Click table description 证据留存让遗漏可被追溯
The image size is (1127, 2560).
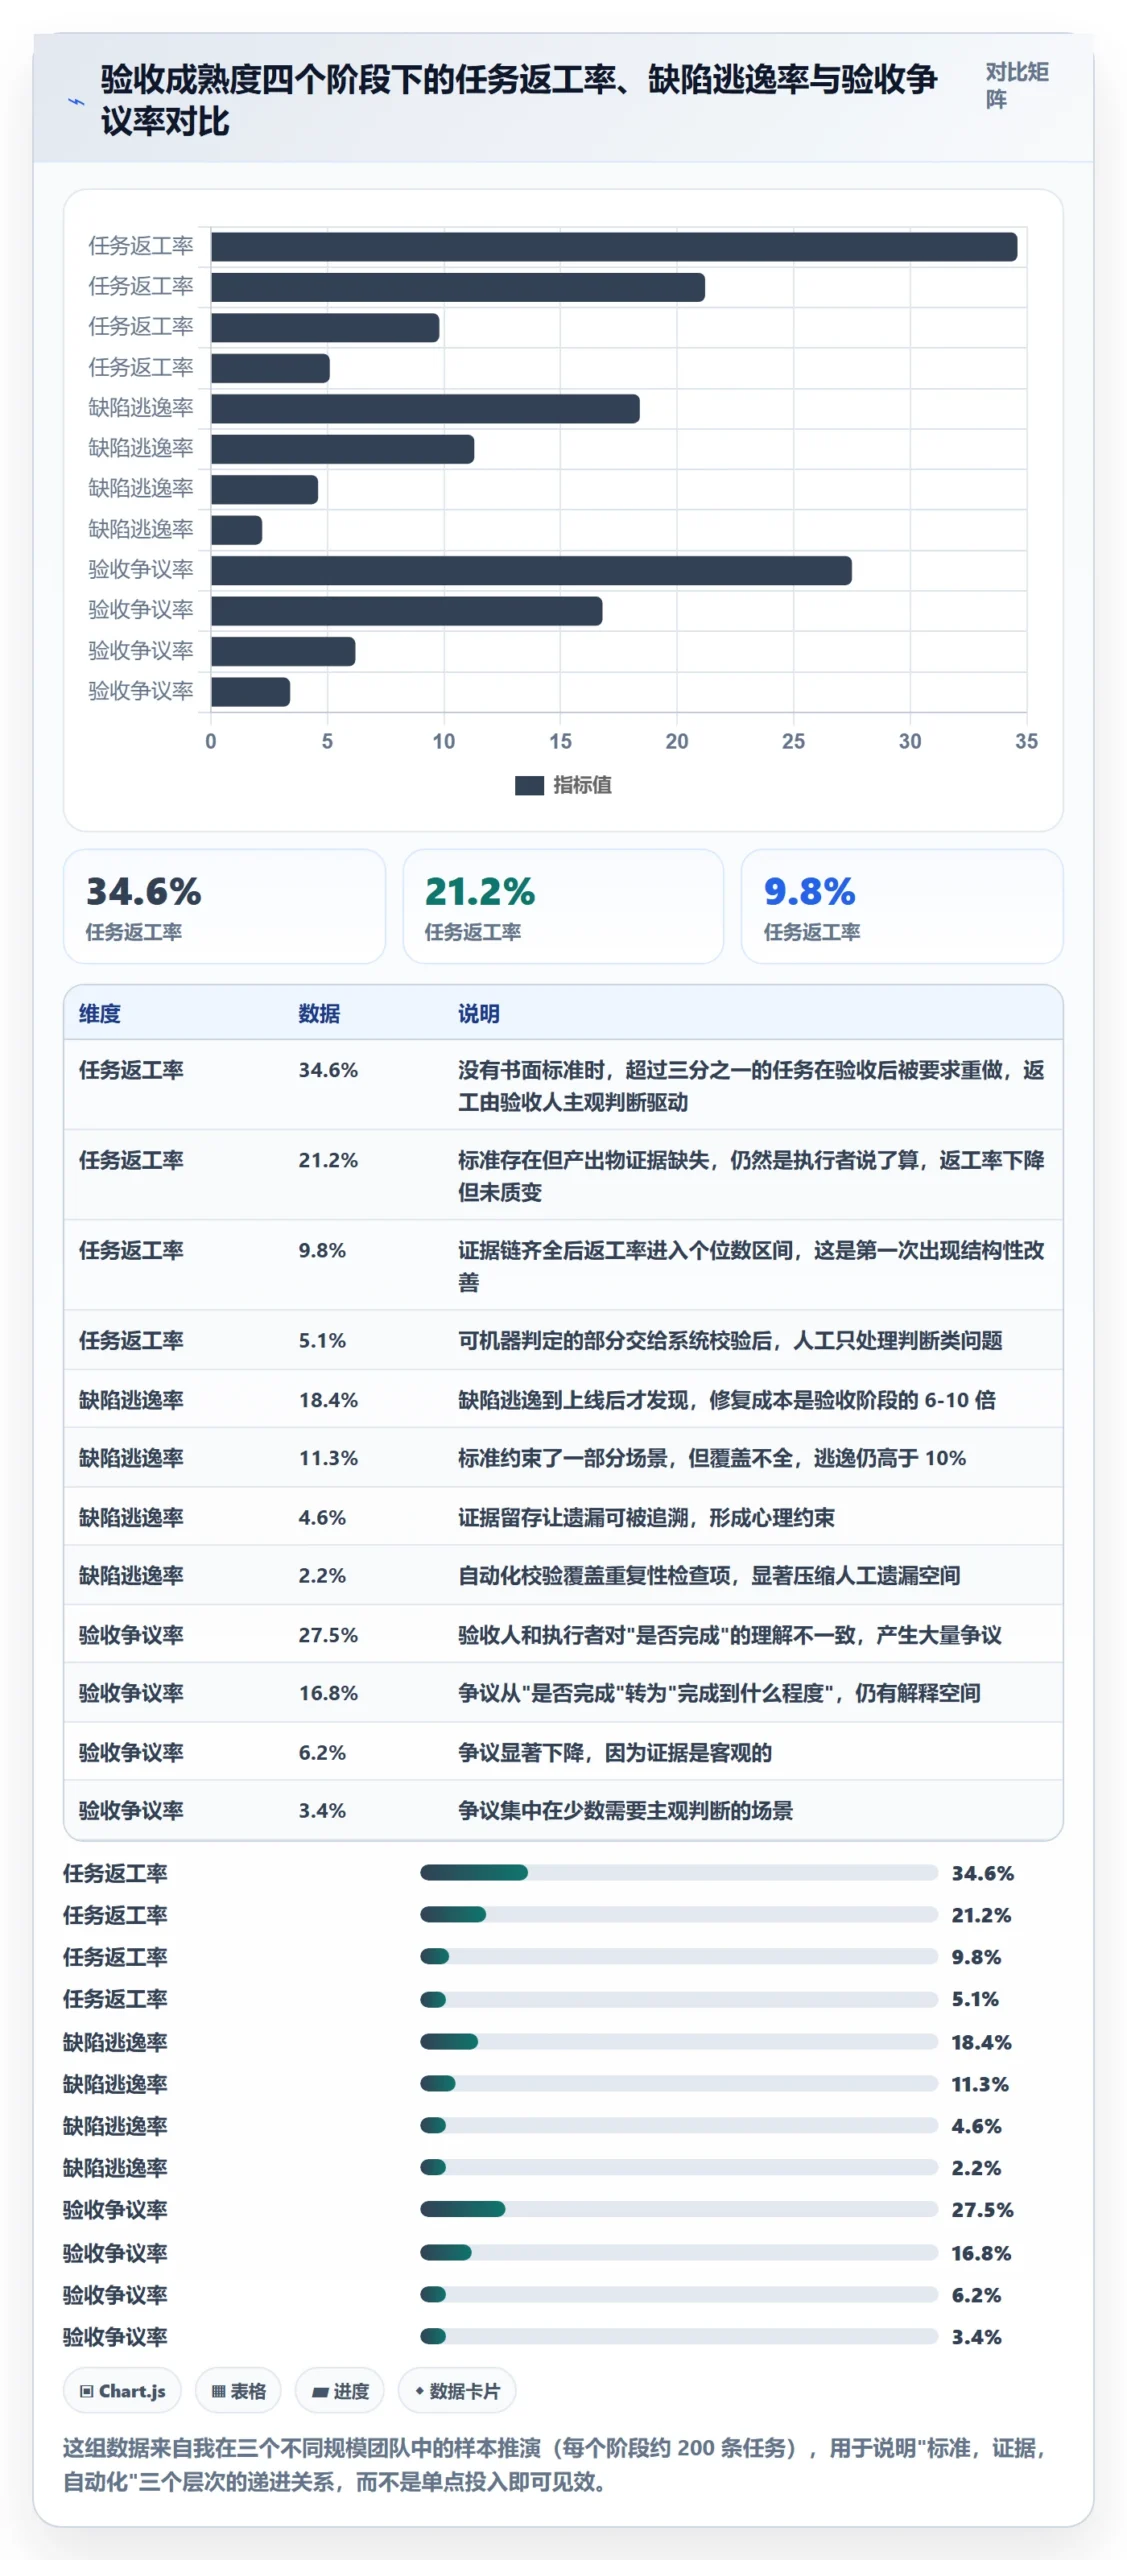tap(646, 1518)
